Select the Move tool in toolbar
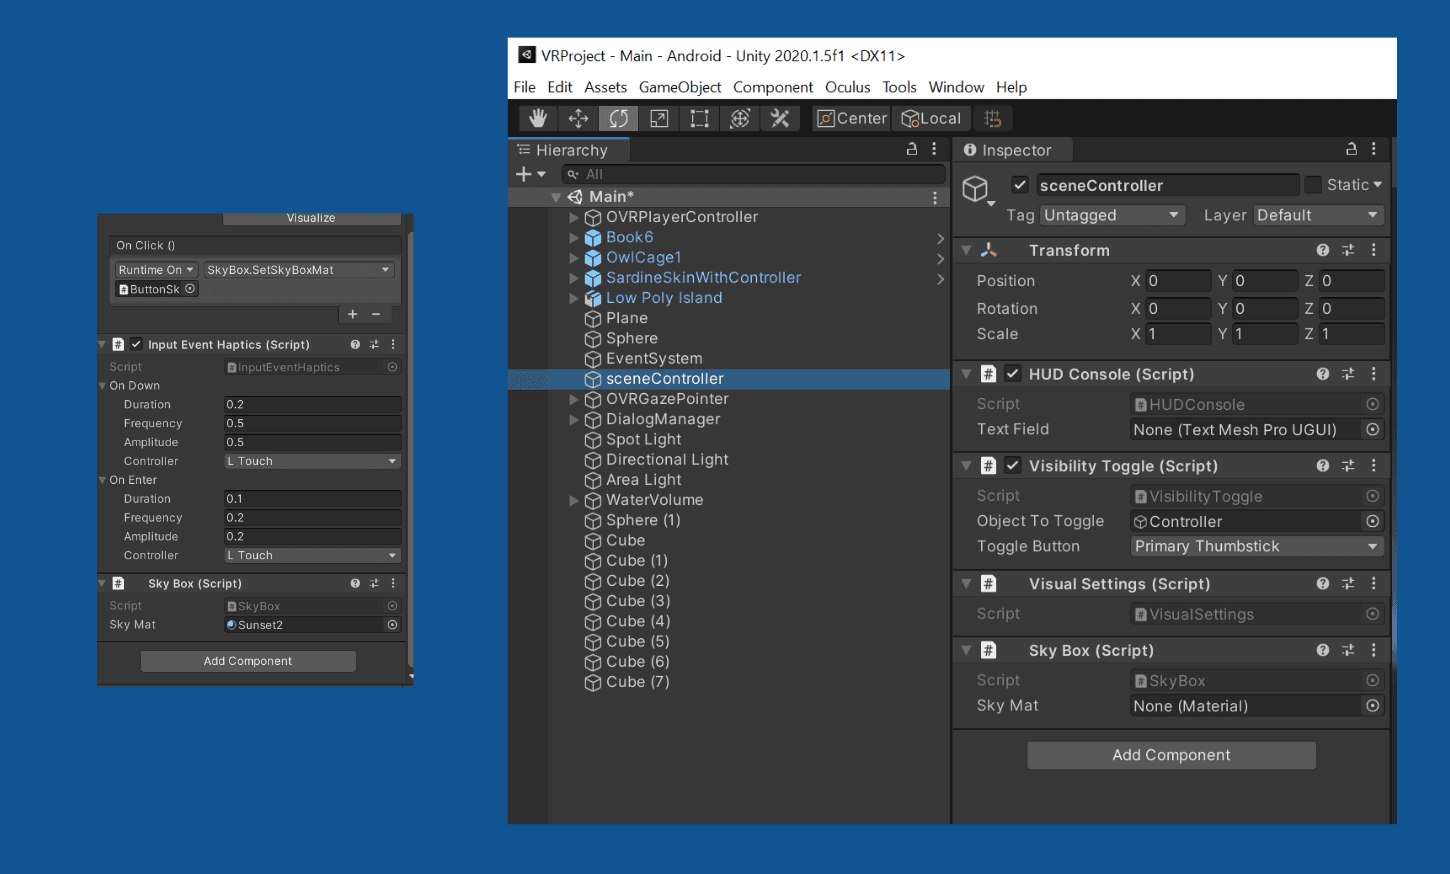1450x874 pixels. [578, 118]
